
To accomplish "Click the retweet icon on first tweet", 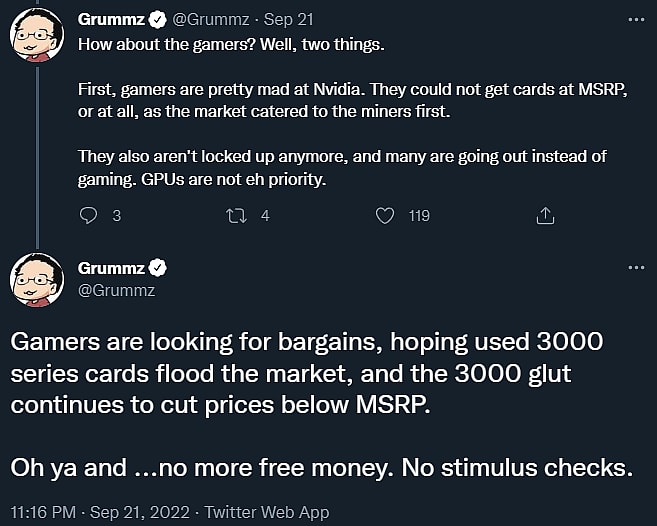I will pos(236,215).
